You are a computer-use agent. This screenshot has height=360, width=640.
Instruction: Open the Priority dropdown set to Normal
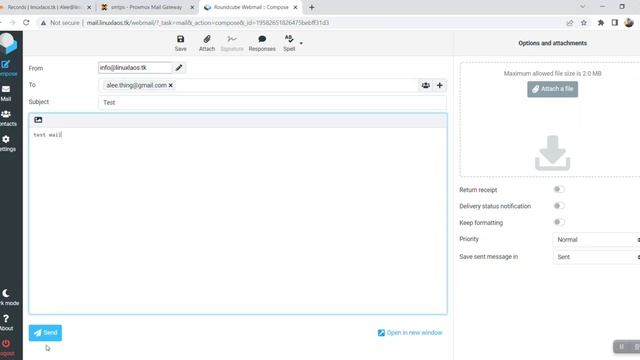click(x=596, y=240)
